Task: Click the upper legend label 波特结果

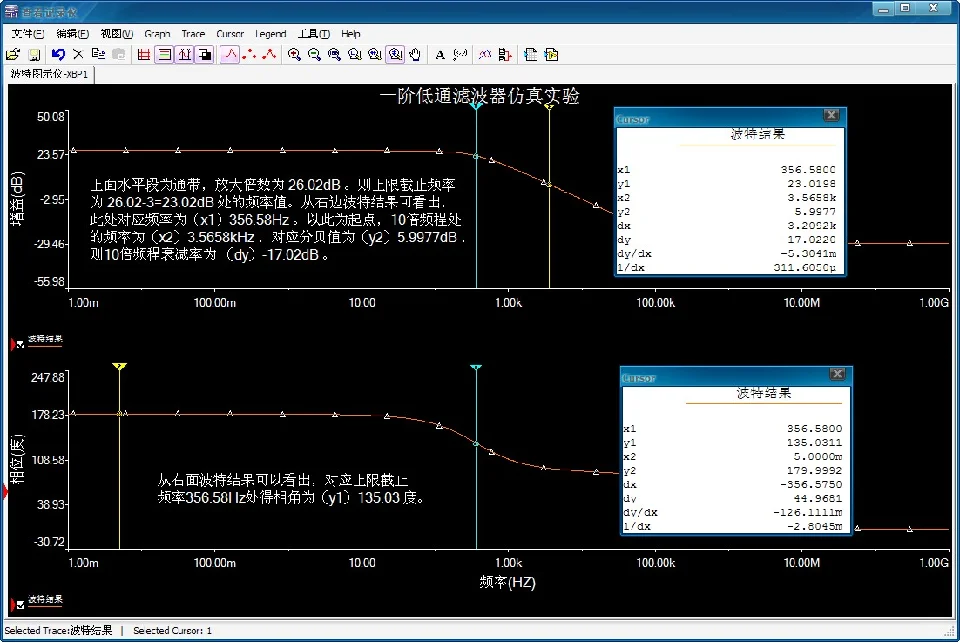Action: coord(45,339)
